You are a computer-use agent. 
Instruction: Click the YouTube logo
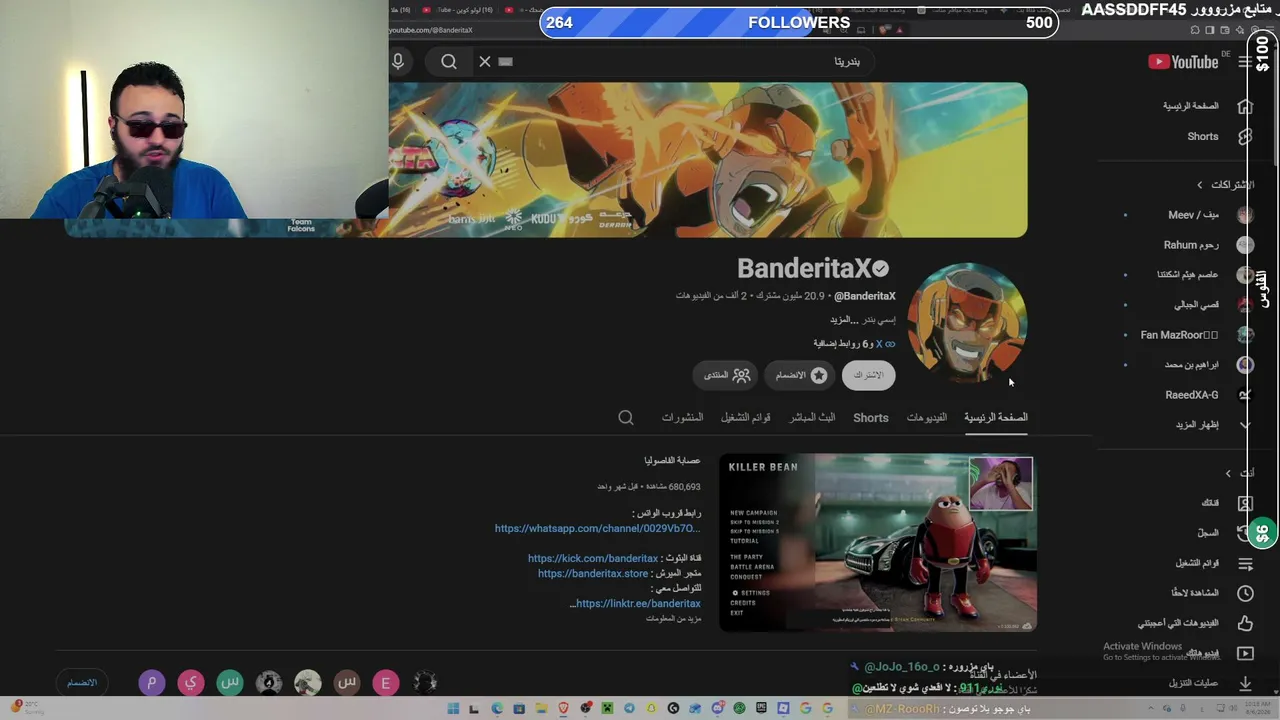pyautogui.click(x=1183, y=62)
